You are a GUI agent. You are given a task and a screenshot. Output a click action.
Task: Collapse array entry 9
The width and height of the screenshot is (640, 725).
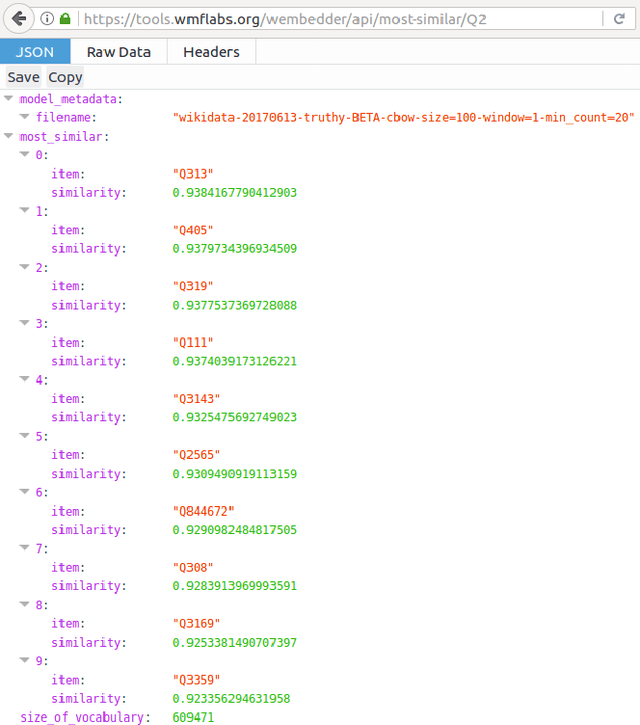pyautogui.click(x=25, y=661)
